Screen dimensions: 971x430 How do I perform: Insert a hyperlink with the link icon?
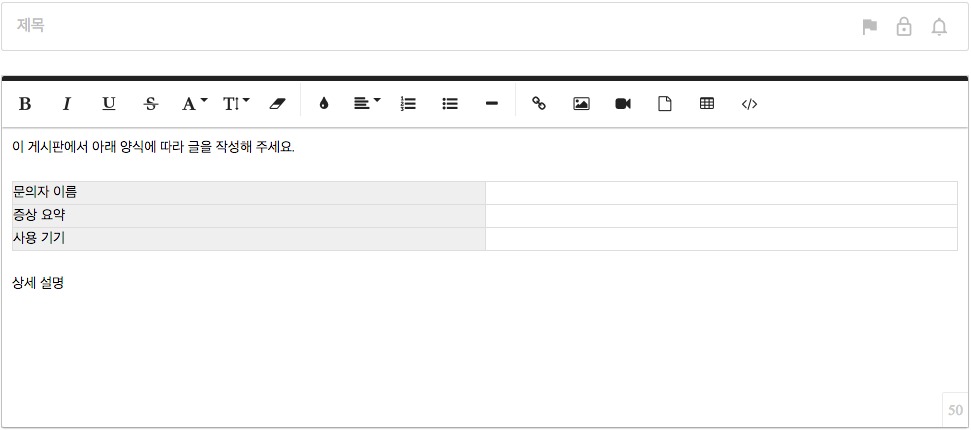coord(539,104)
